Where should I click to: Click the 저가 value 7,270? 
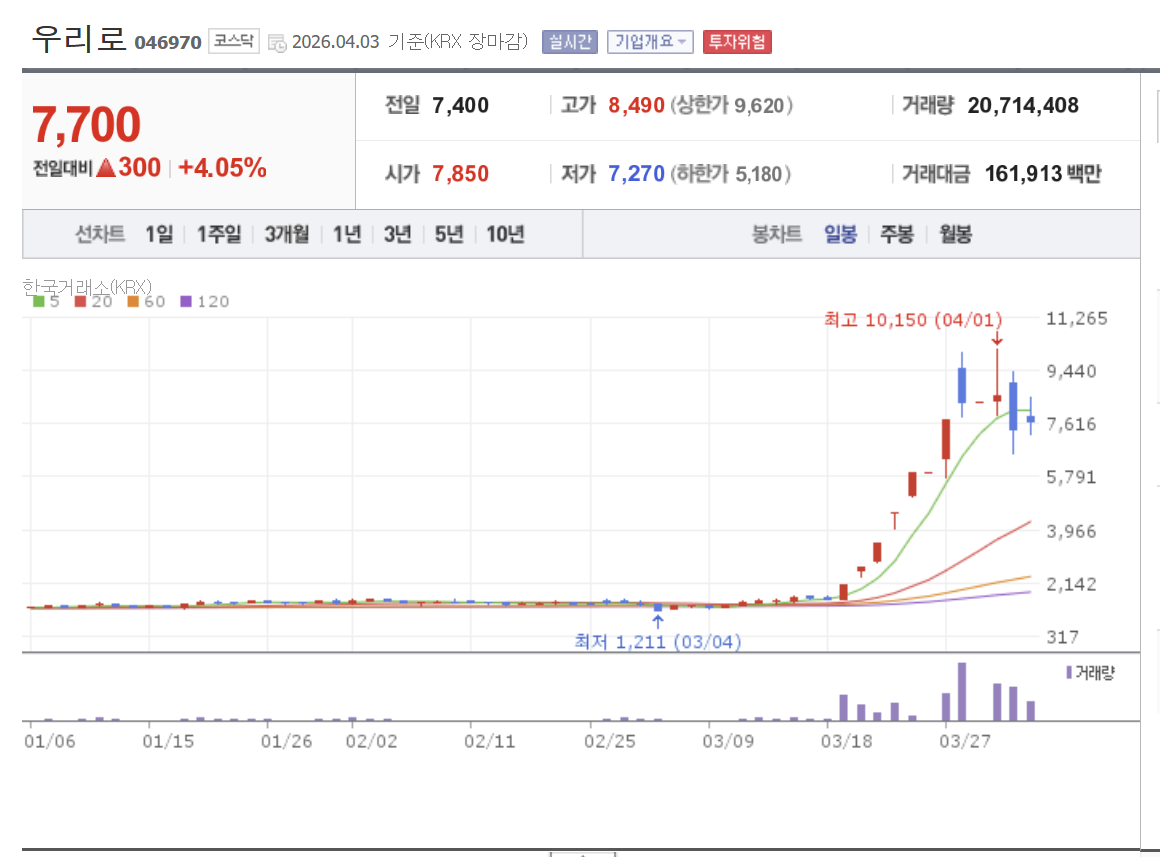[636, 174]
